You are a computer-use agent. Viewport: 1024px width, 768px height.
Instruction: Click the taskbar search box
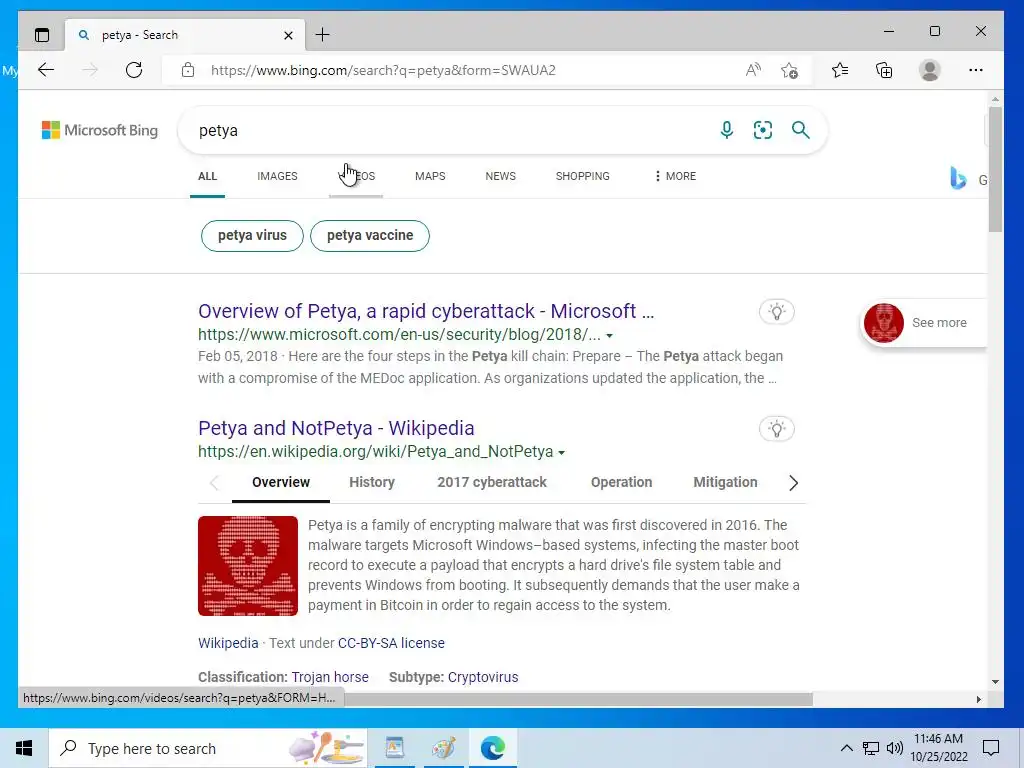207,748
